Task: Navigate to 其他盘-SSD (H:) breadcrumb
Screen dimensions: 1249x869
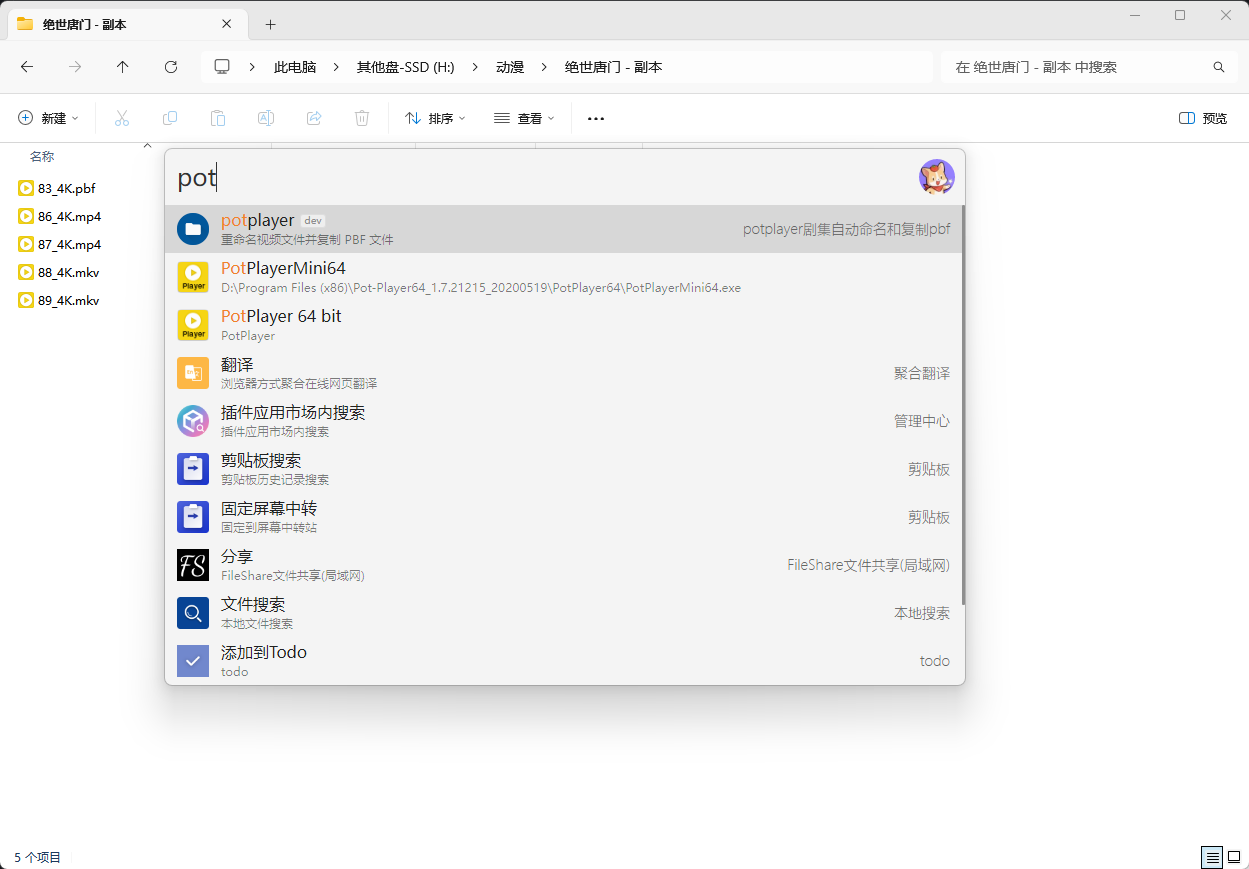Action: (406, 67)
